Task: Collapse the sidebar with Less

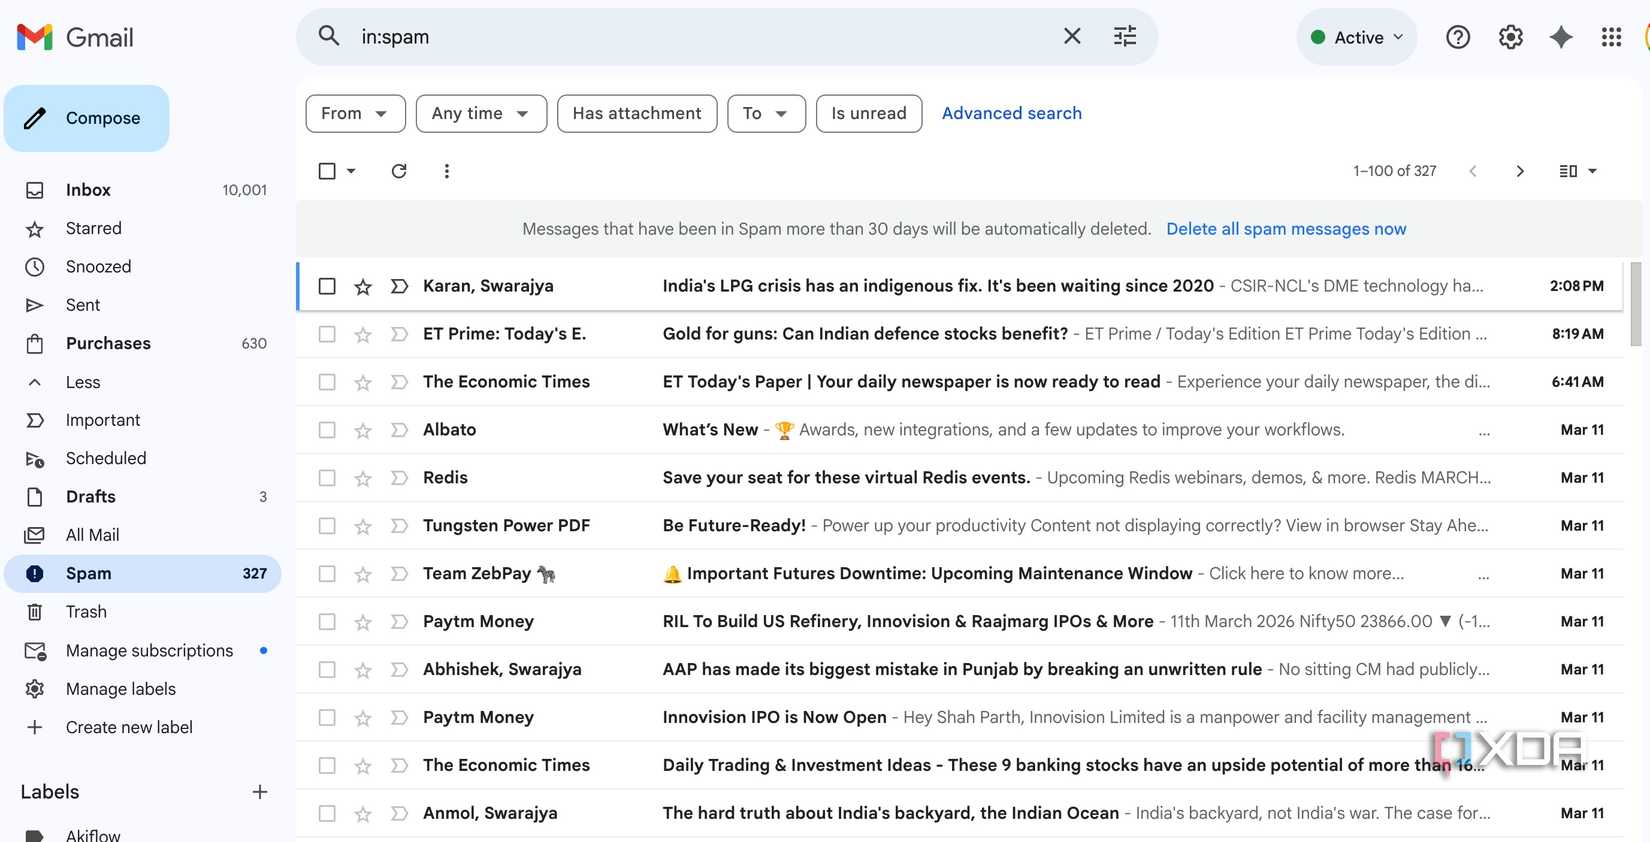Action: tap(83, 382)
